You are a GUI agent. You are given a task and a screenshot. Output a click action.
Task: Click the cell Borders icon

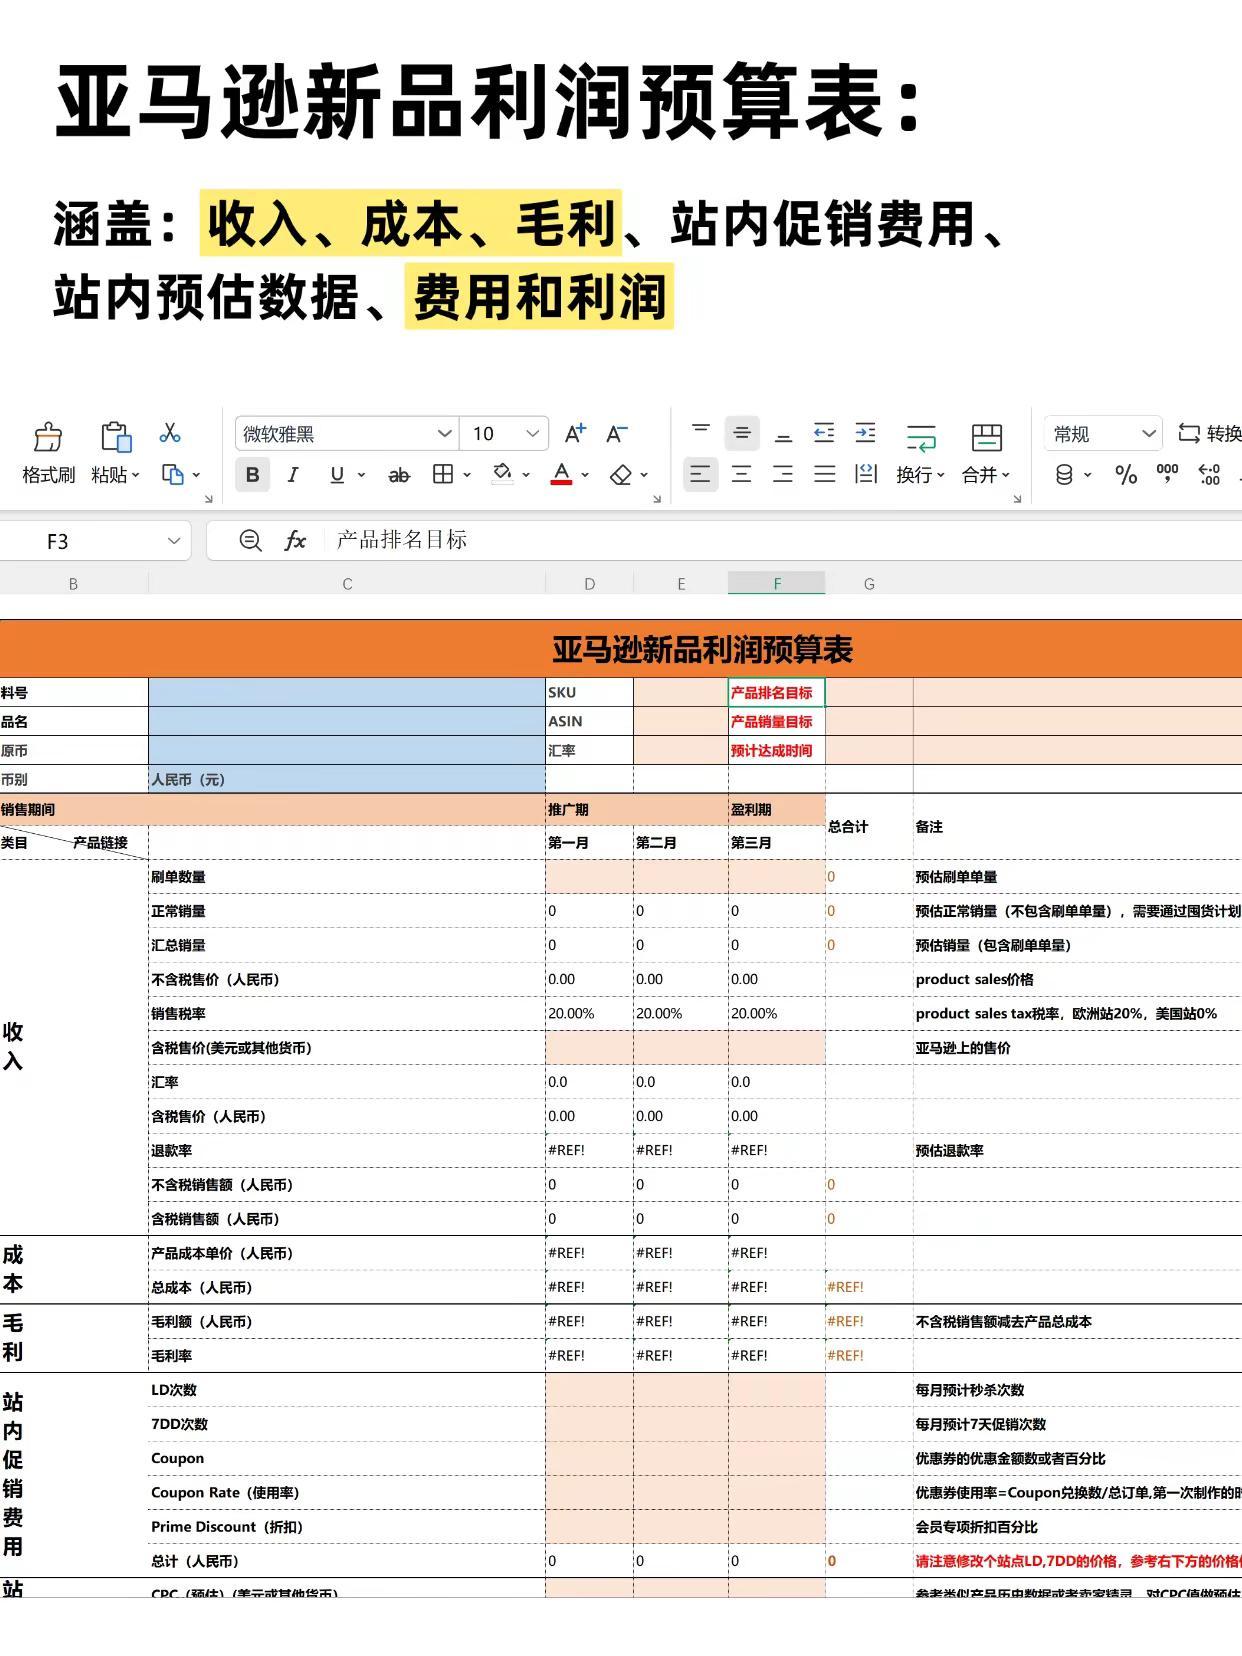[443, 475]
